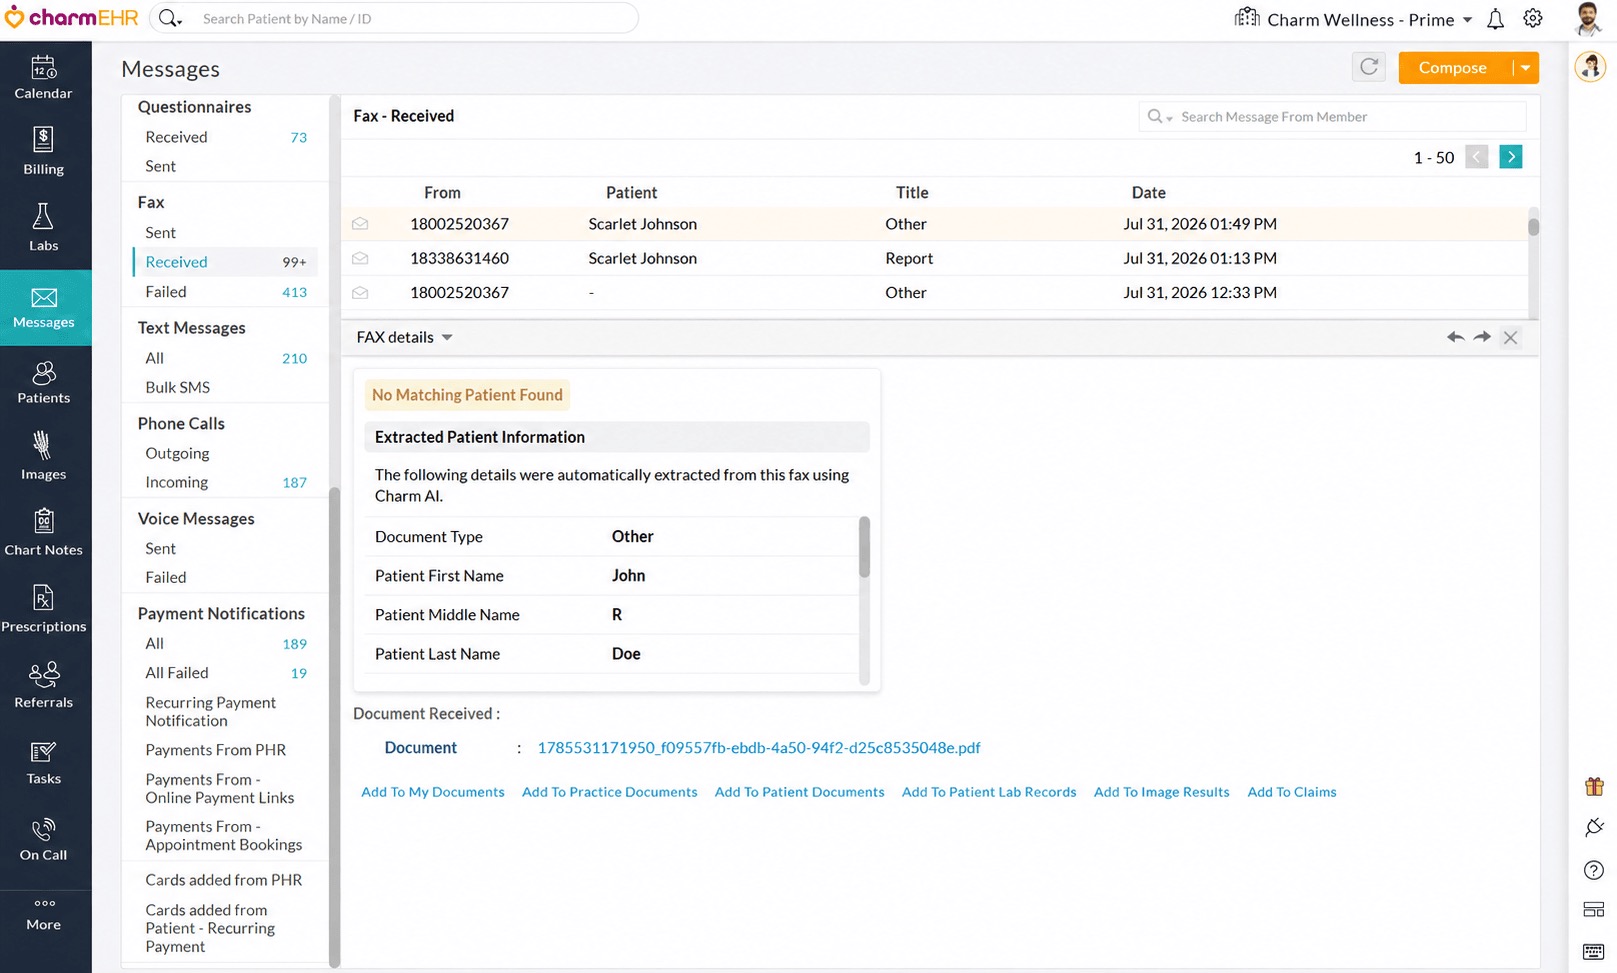Screen dimensions: 1617x973
Task: Click the extracted patient information scrollbar
Action: pyautogui.click(x=865, y=547)
